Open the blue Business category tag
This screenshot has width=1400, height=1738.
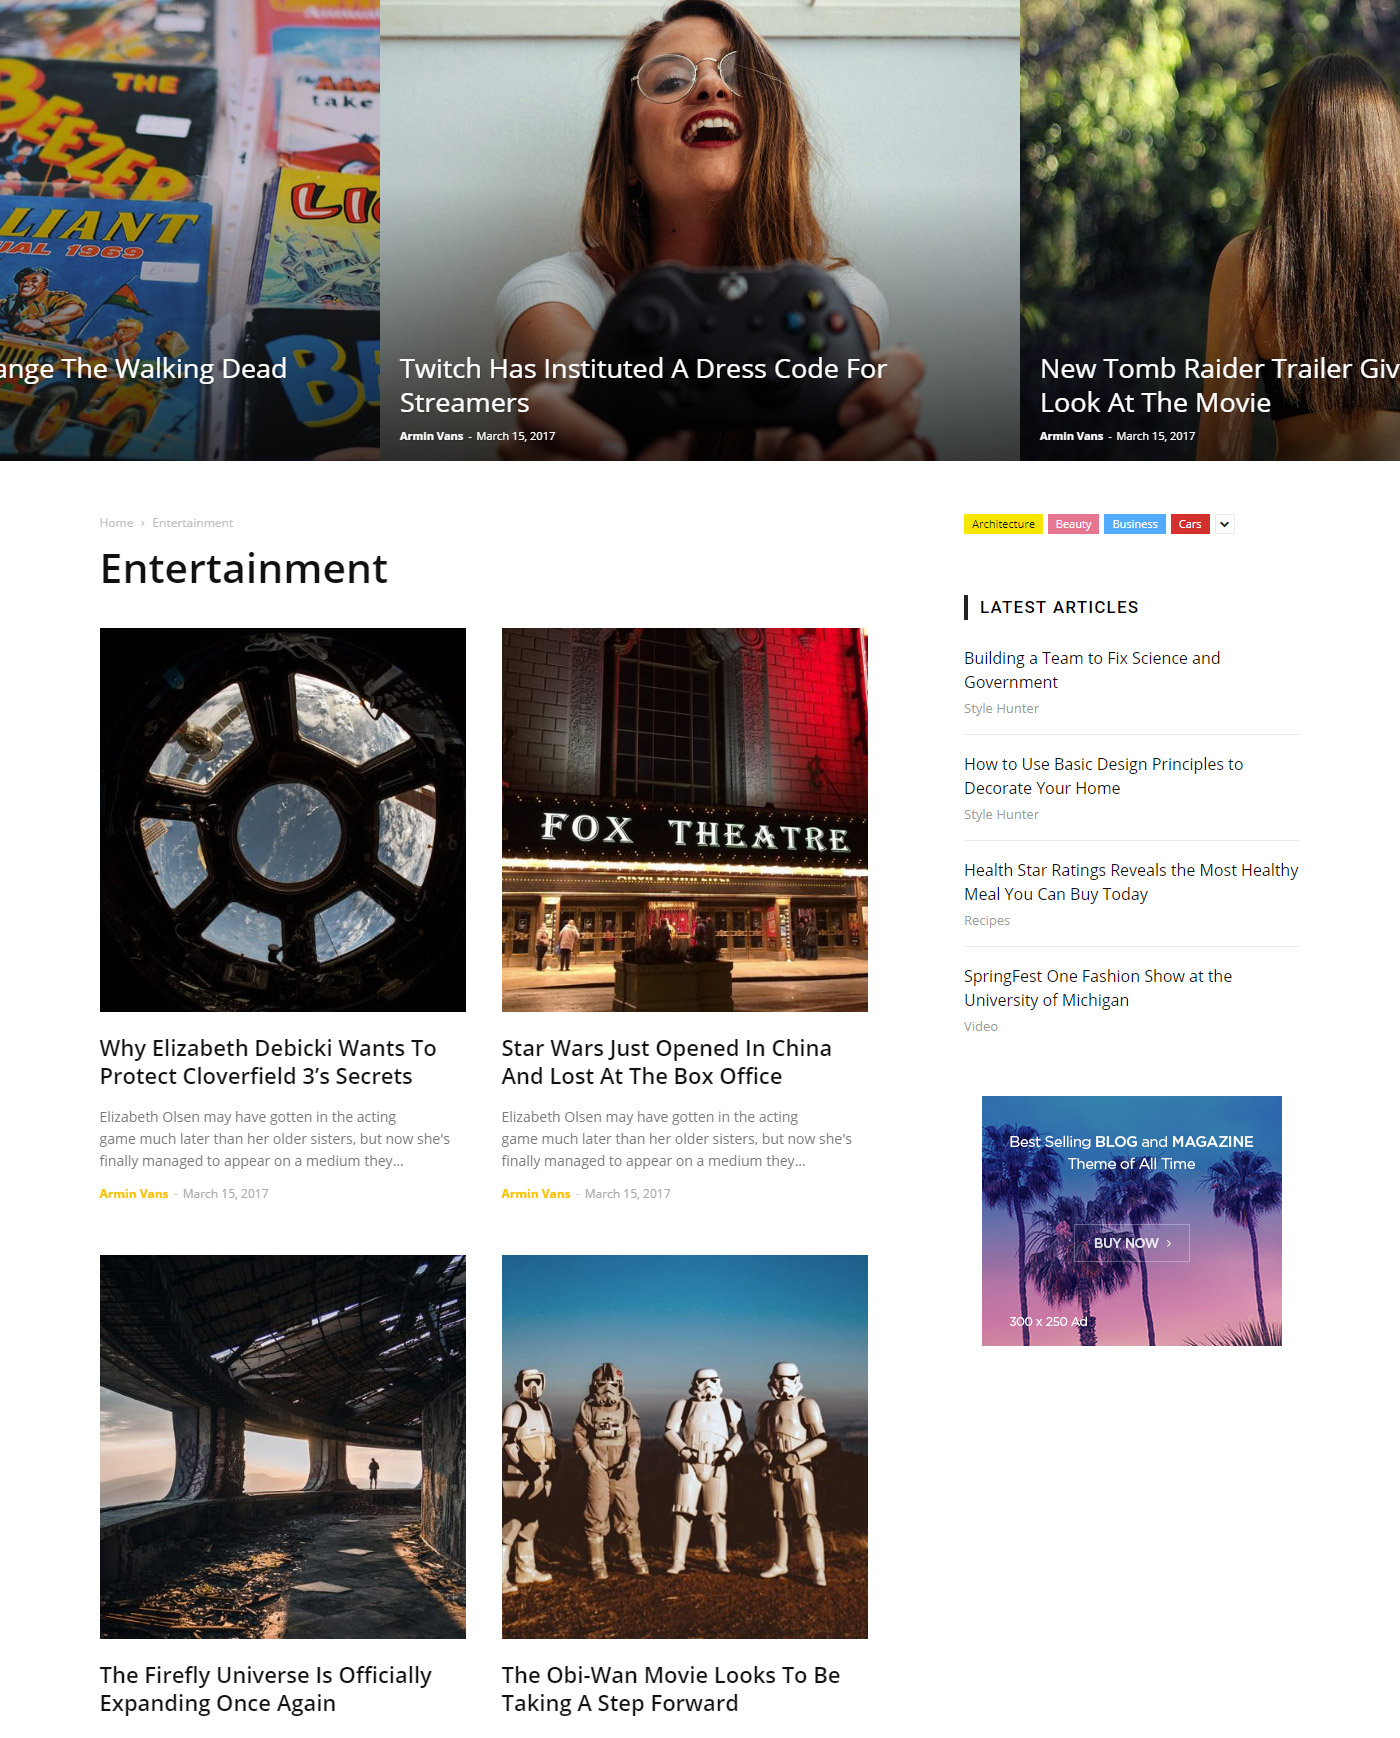1134,524
